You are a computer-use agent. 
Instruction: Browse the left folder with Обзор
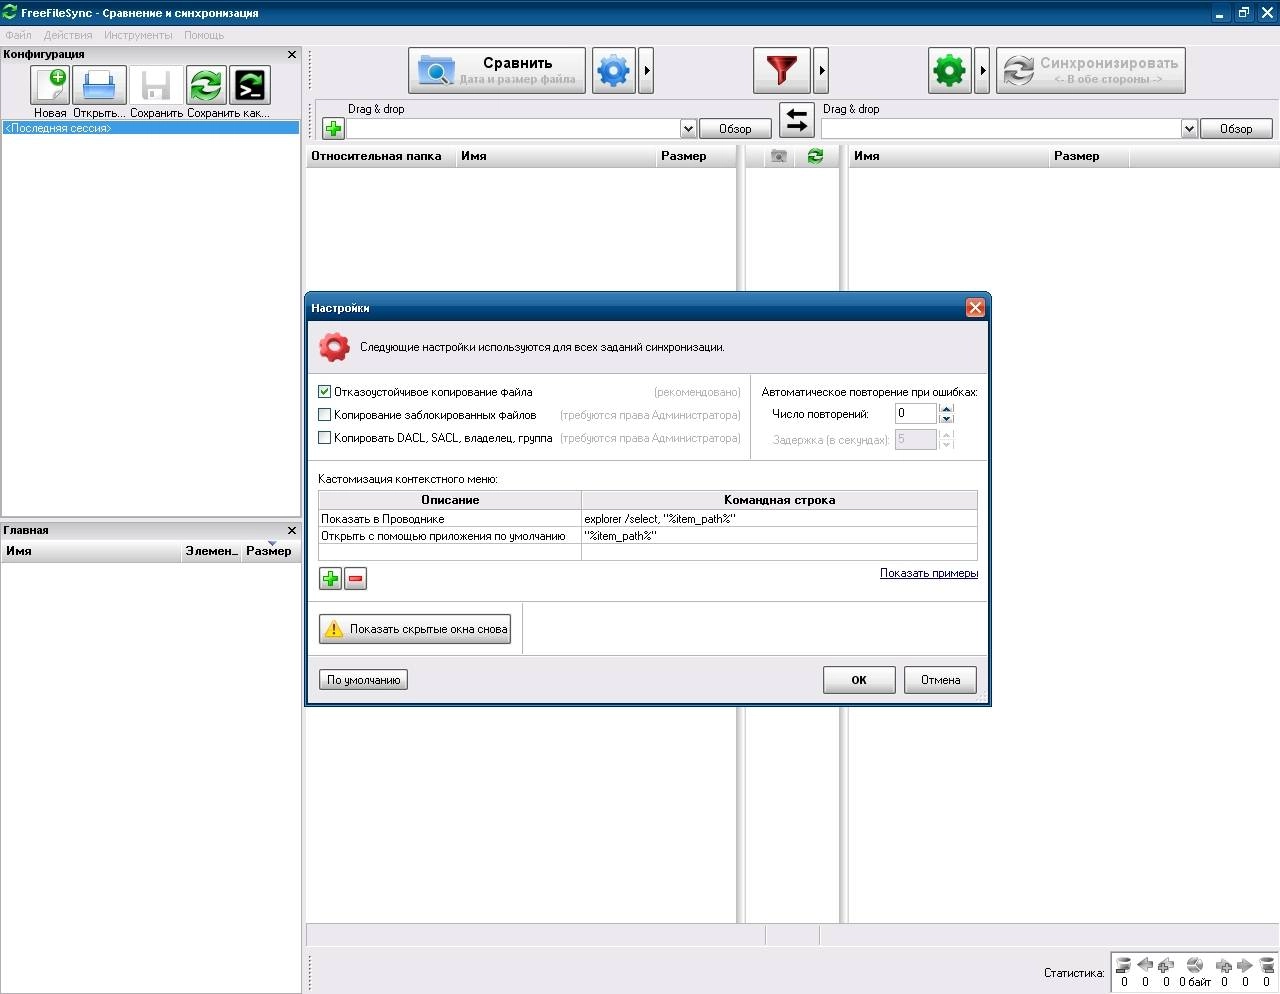pos(735,129)
